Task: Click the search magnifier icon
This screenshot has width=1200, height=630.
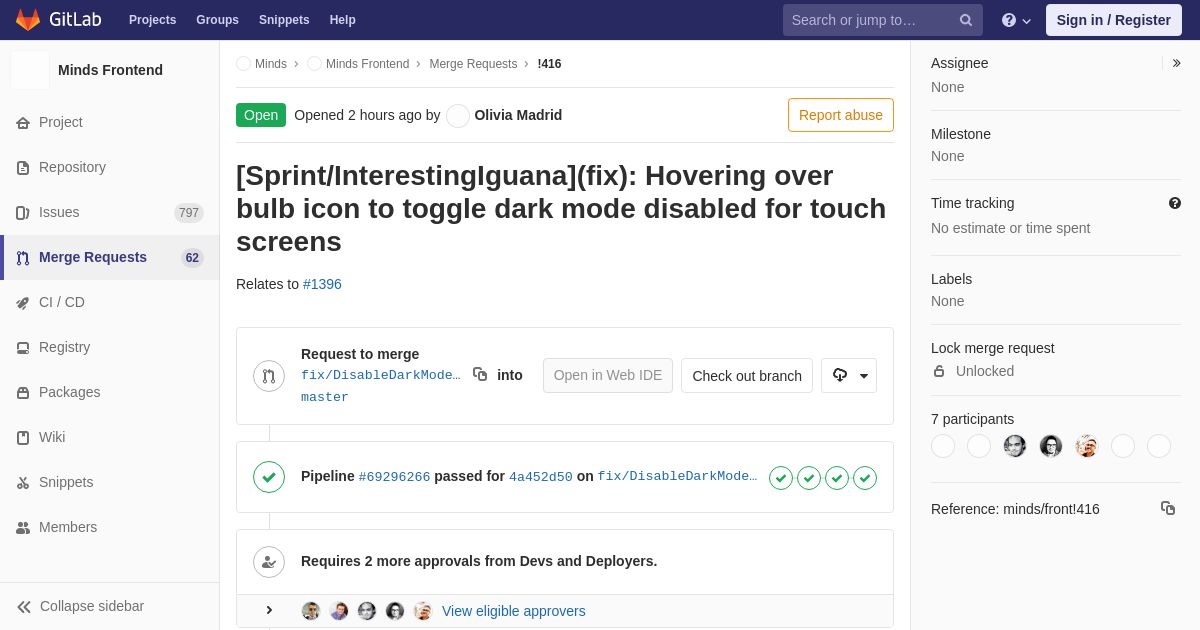Action: point(966,20)
